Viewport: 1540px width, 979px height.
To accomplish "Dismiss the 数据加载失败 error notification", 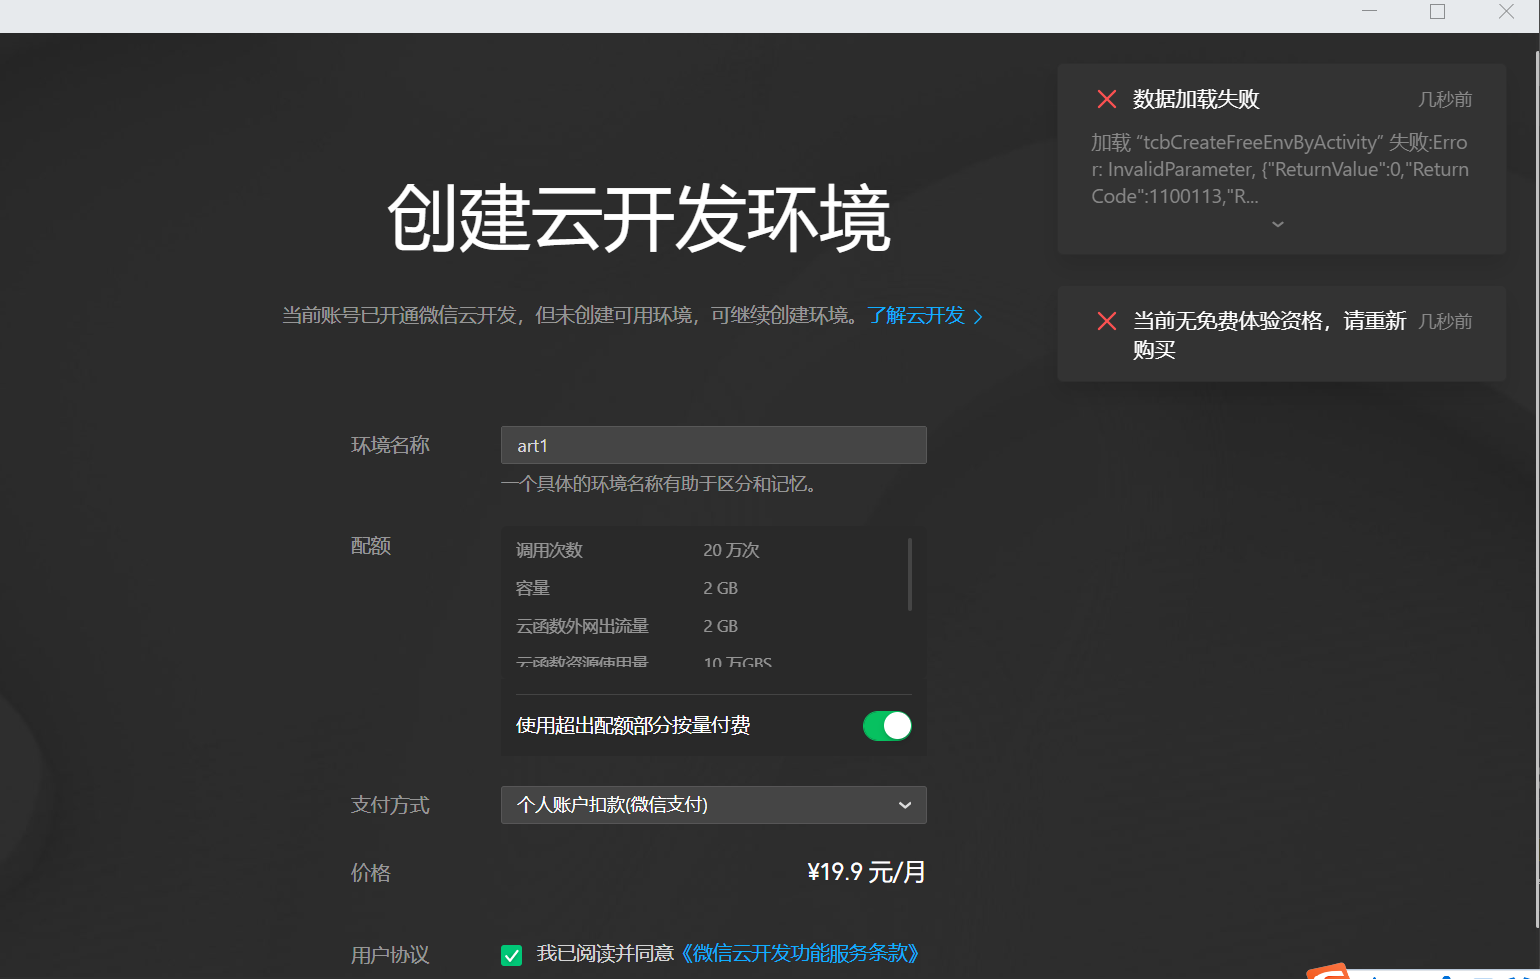I will (1106, 99).
